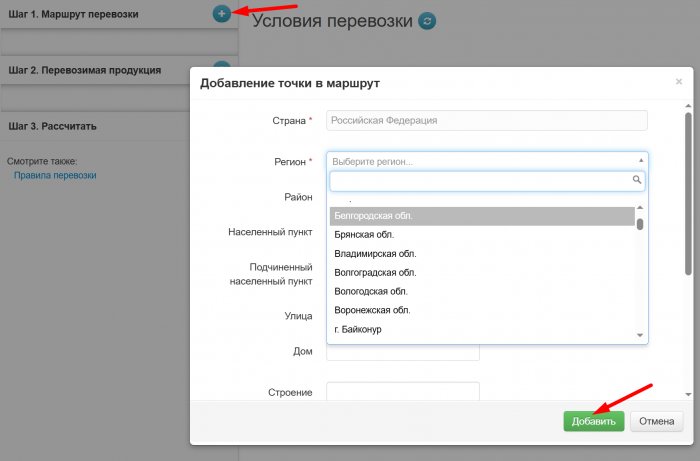Open the Правила перевозки link
This screenshot has height=461, width=700.
55,175
